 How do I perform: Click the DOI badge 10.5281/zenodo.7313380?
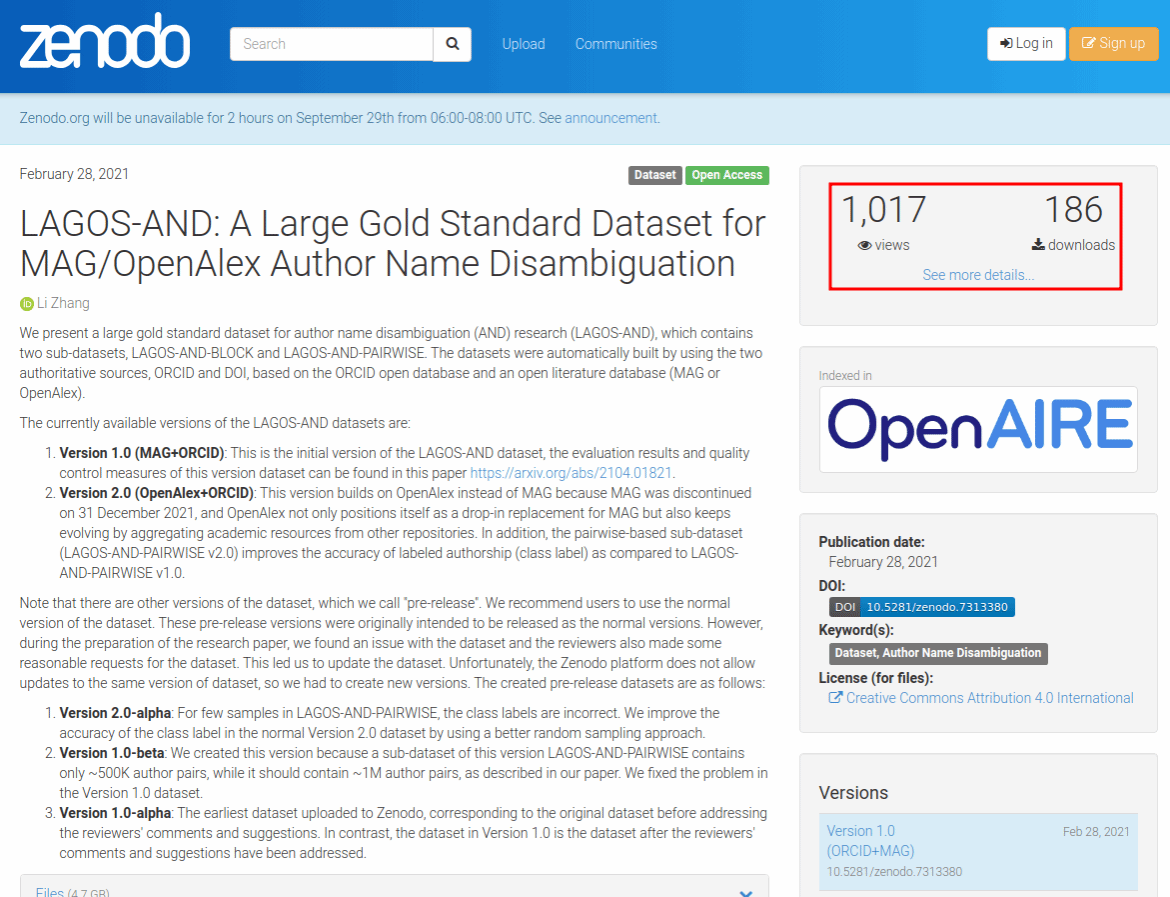click(x=922, y=607)
